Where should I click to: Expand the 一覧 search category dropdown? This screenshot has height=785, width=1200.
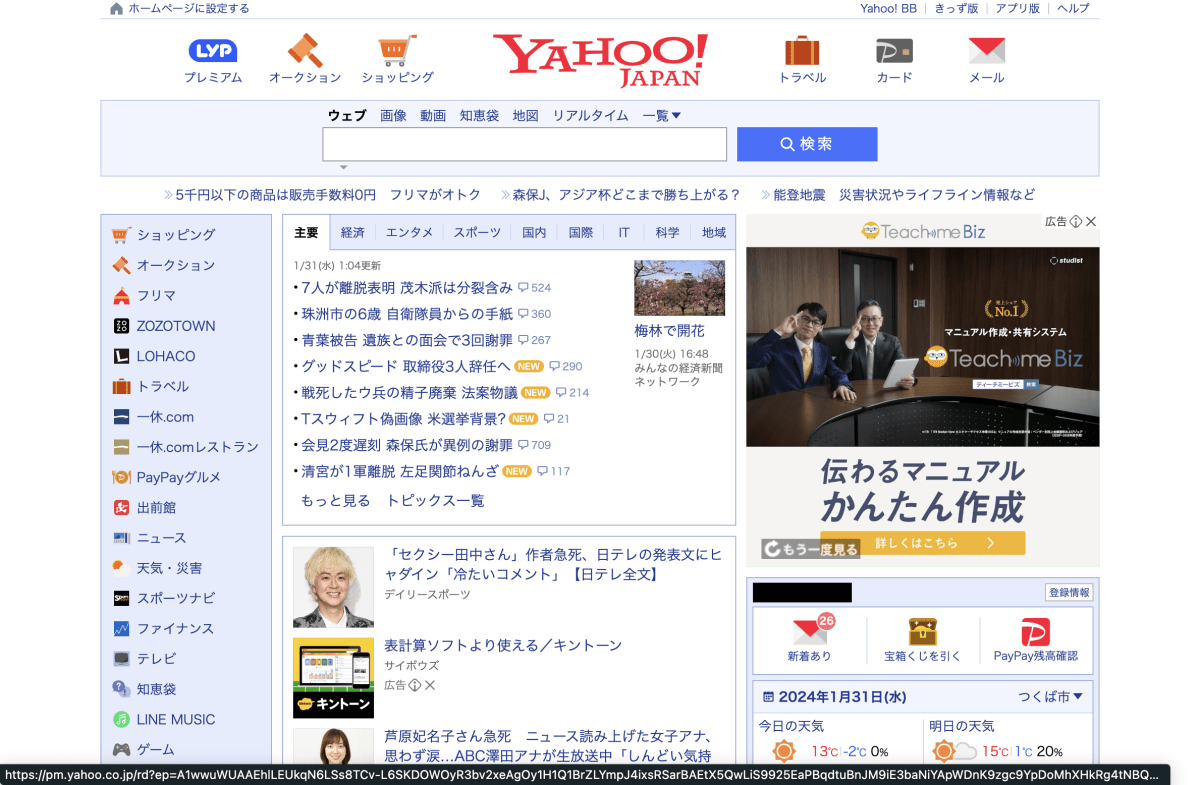tap(660, 114)
